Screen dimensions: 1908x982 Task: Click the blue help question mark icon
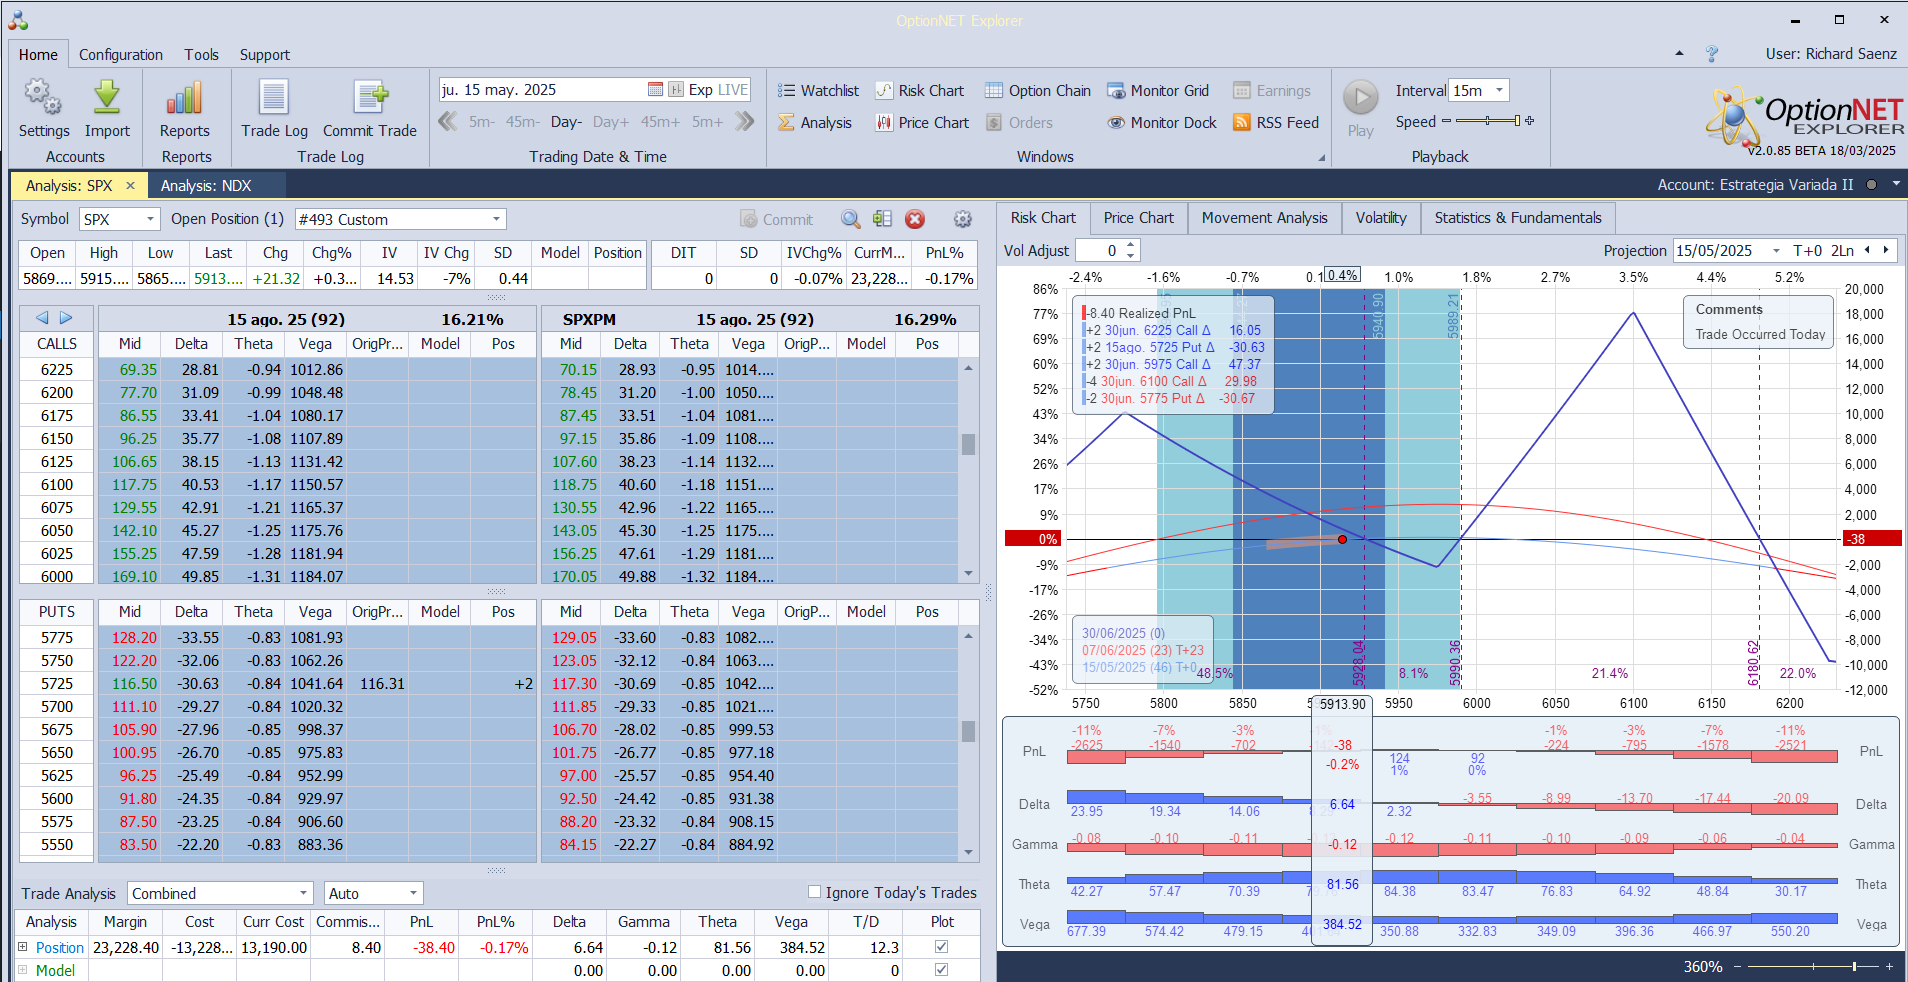[x=1712, y=54]
